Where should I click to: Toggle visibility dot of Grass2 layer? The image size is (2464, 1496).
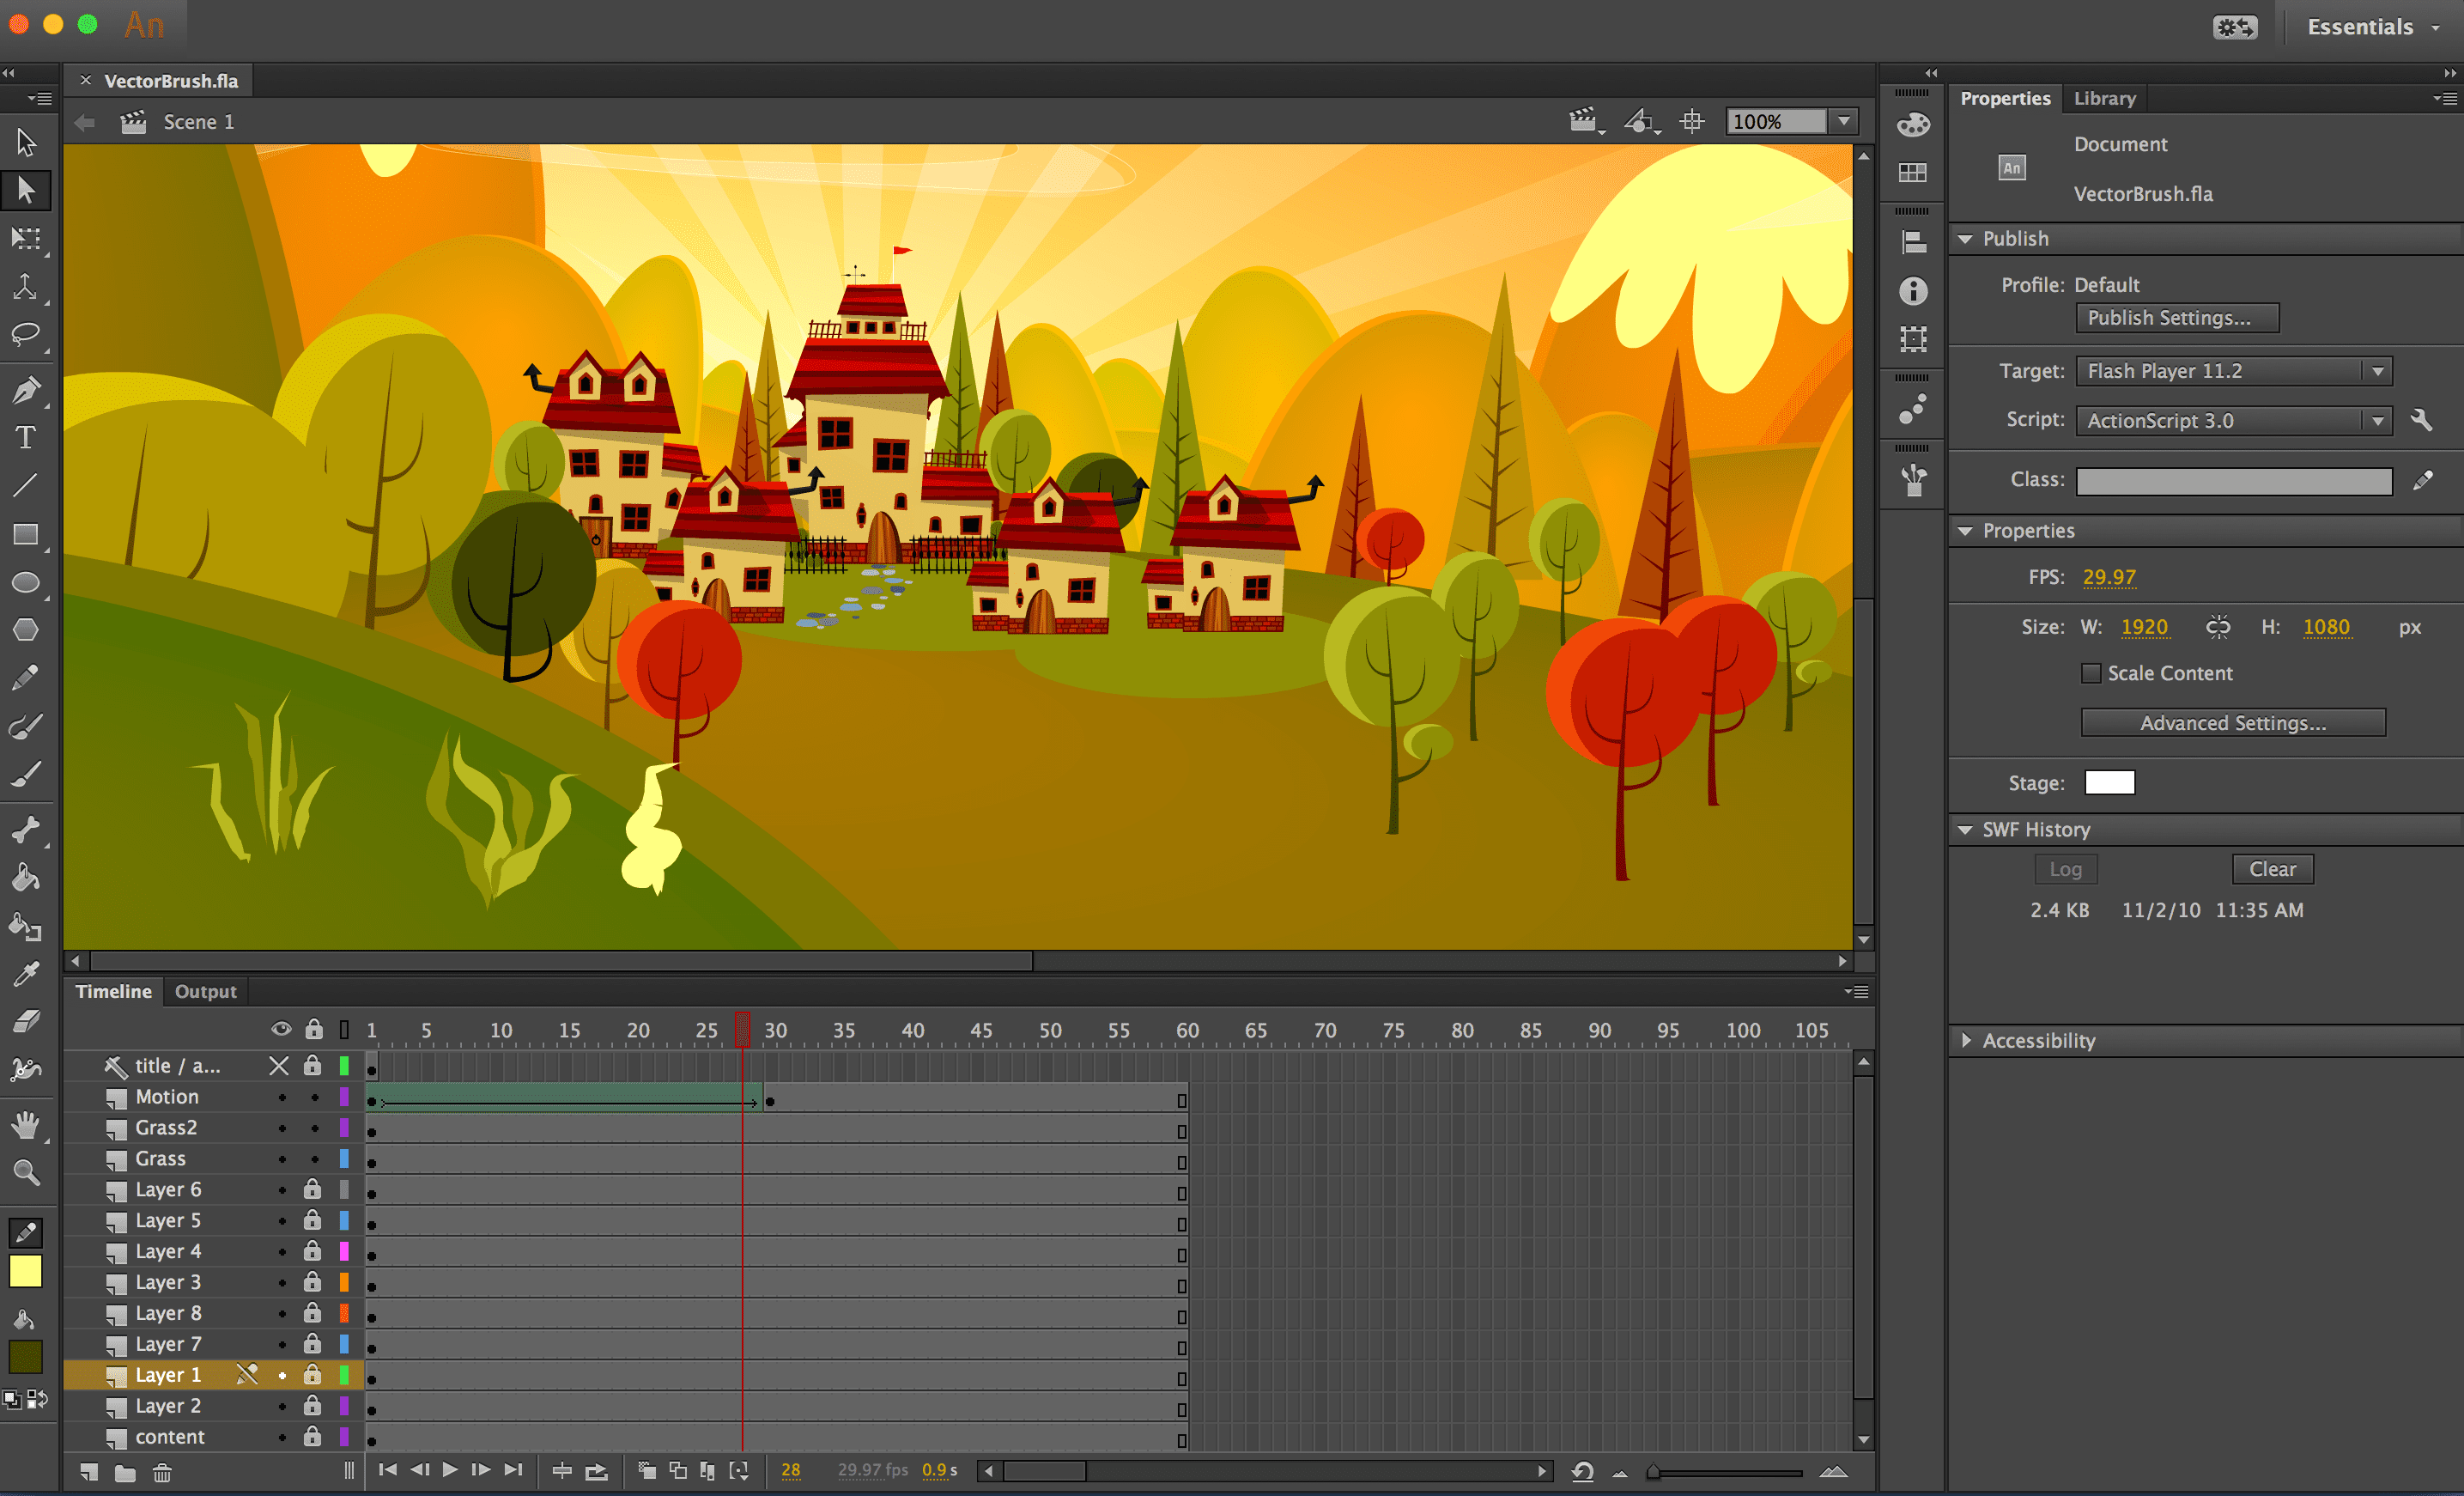coord(282,1128)
